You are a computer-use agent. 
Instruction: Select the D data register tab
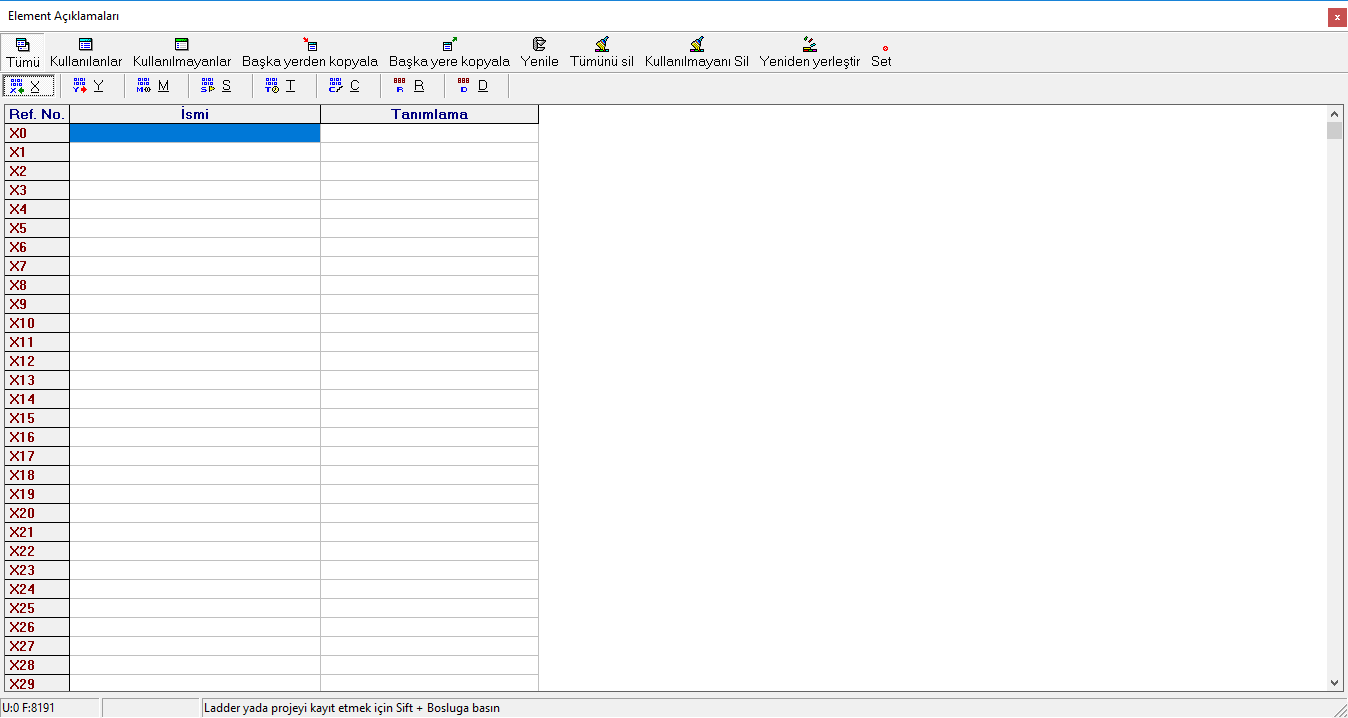(x=473, y=86)
